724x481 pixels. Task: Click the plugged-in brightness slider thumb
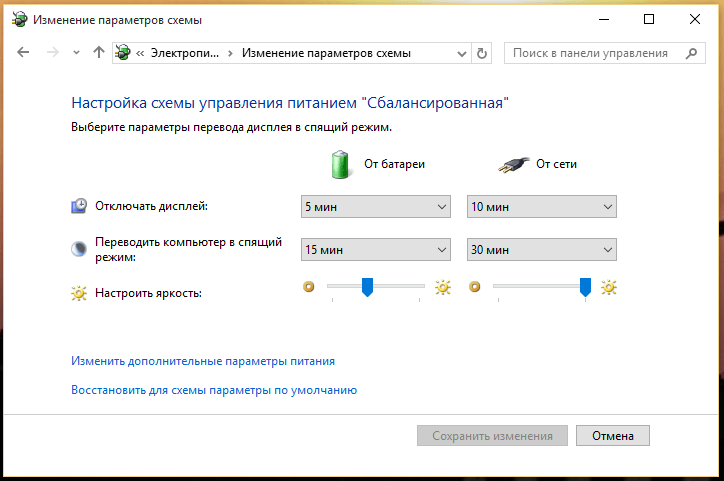coord(585,288)
